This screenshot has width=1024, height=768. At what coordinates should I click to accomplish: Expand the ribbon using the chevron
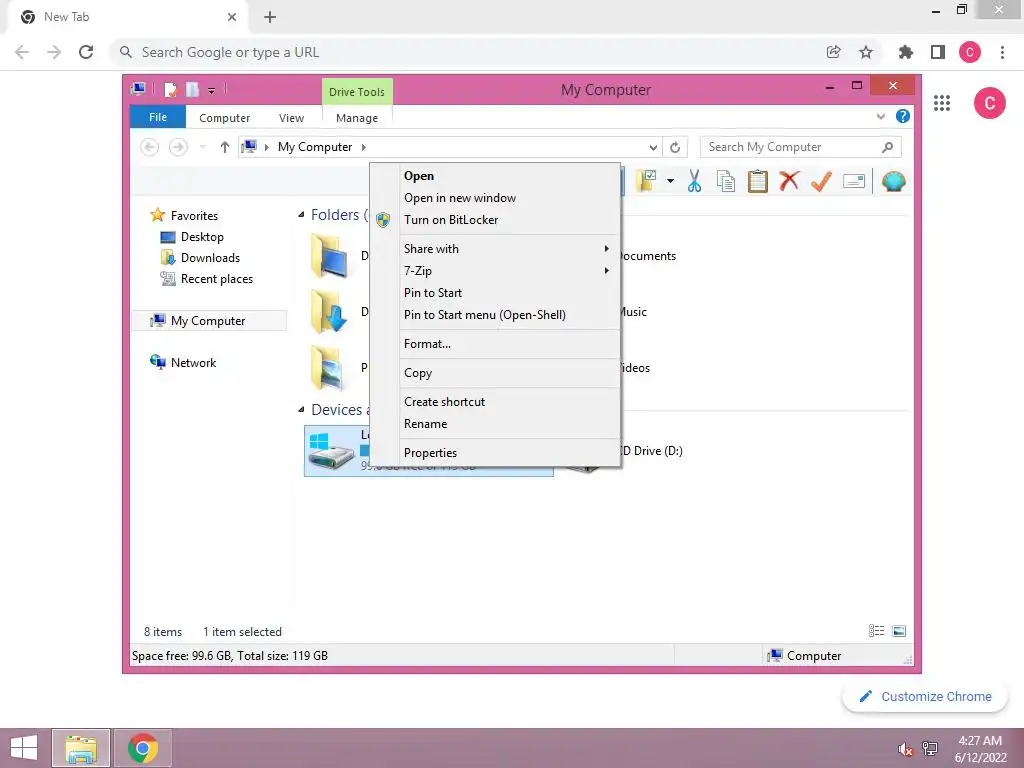pyautogui.click(x=880, y=116)
